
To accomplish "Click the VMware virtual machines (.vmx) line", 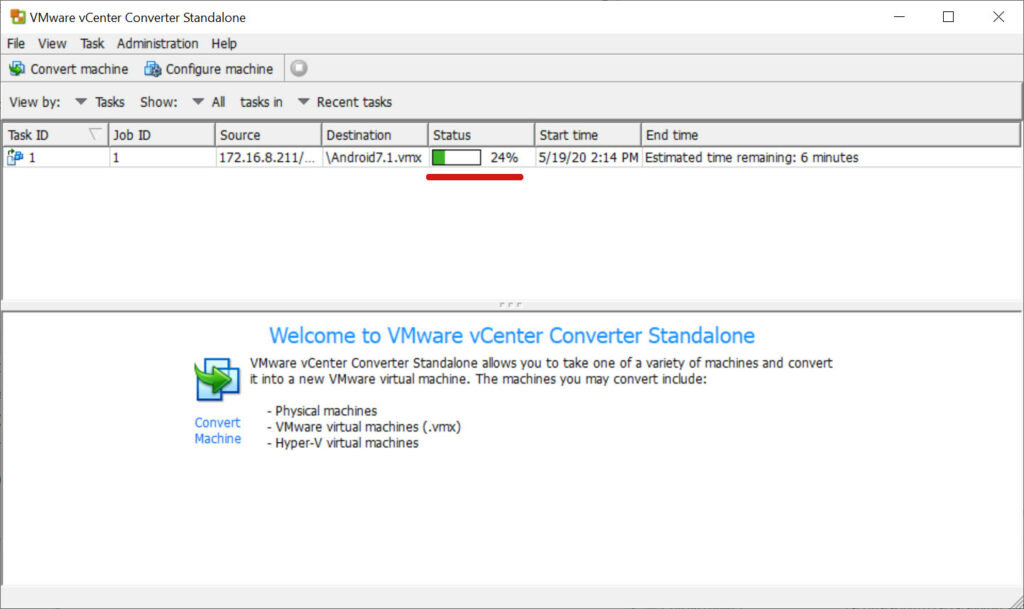I will pos(364,427).
